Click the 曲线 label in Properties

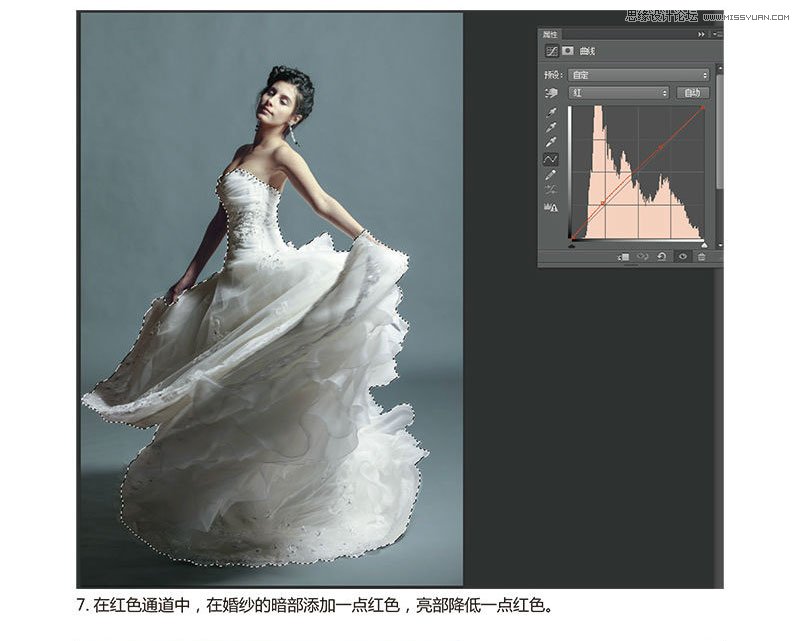pos(587,51)
